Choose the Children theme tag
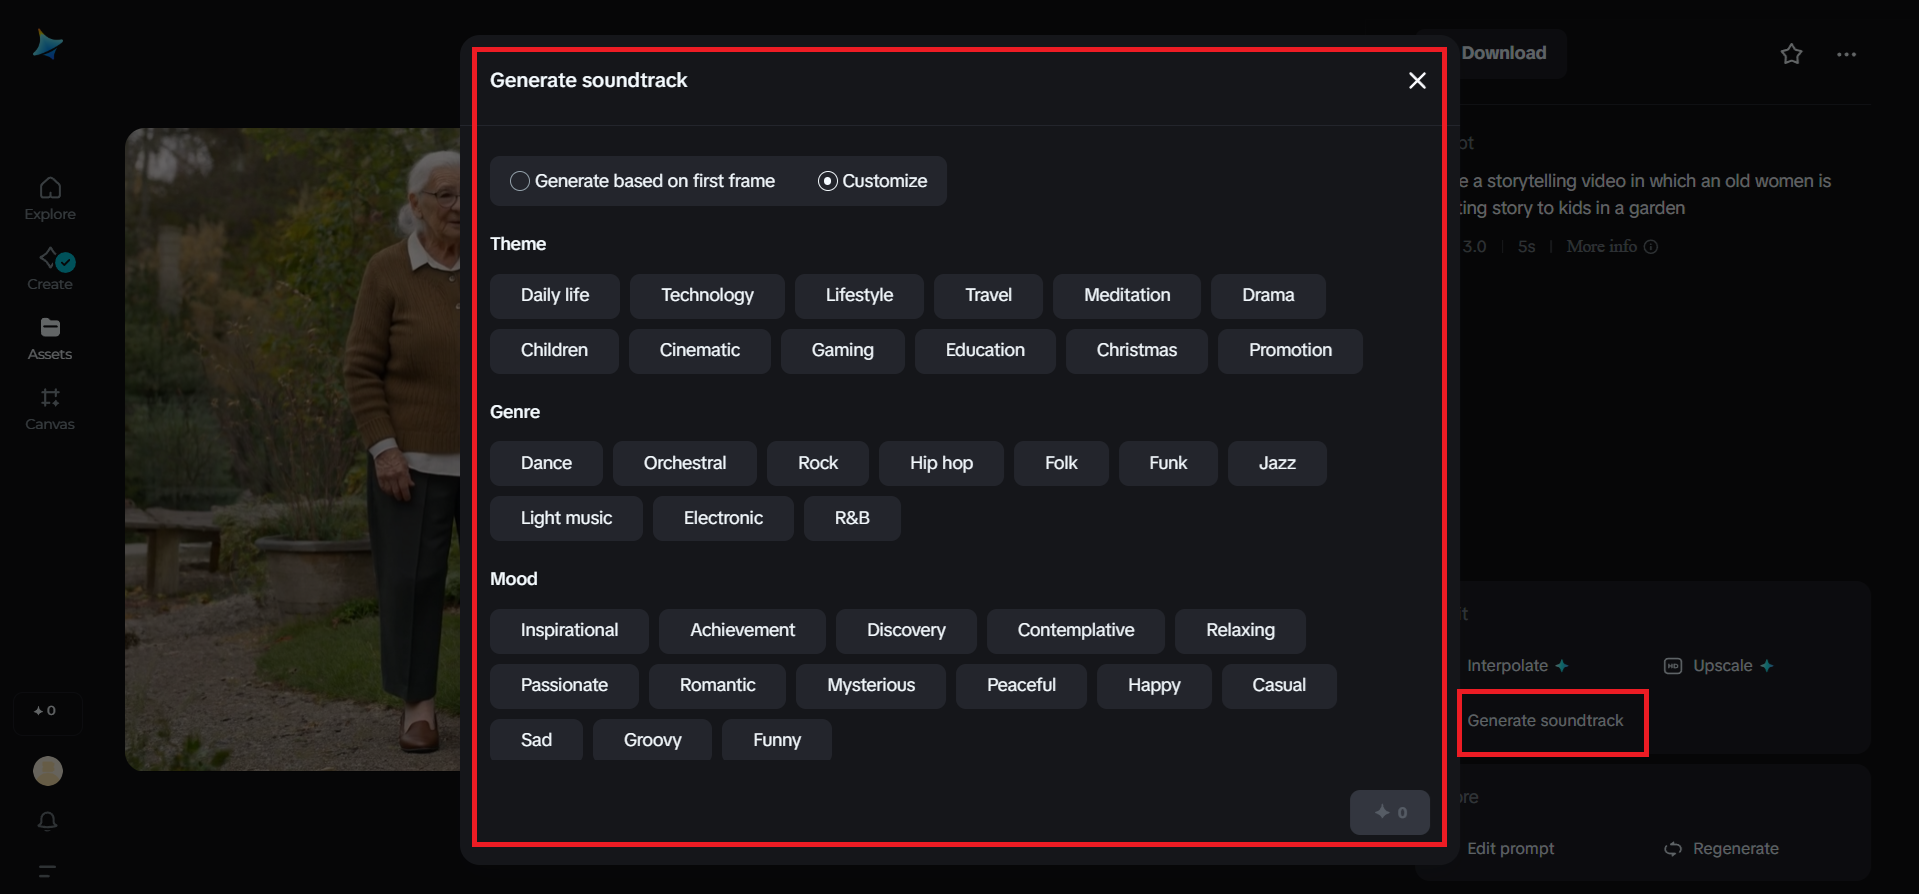The height and width of the screenshot is (894, 1919). point(554,350)
